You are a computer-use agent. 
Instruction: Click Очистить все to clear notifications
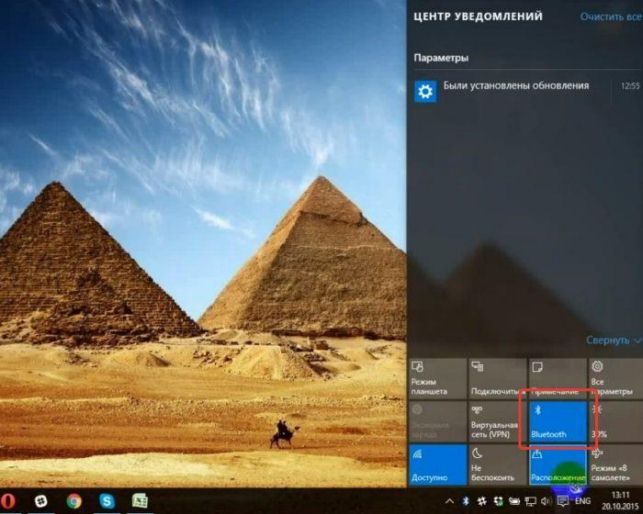(x=610, y=17)
